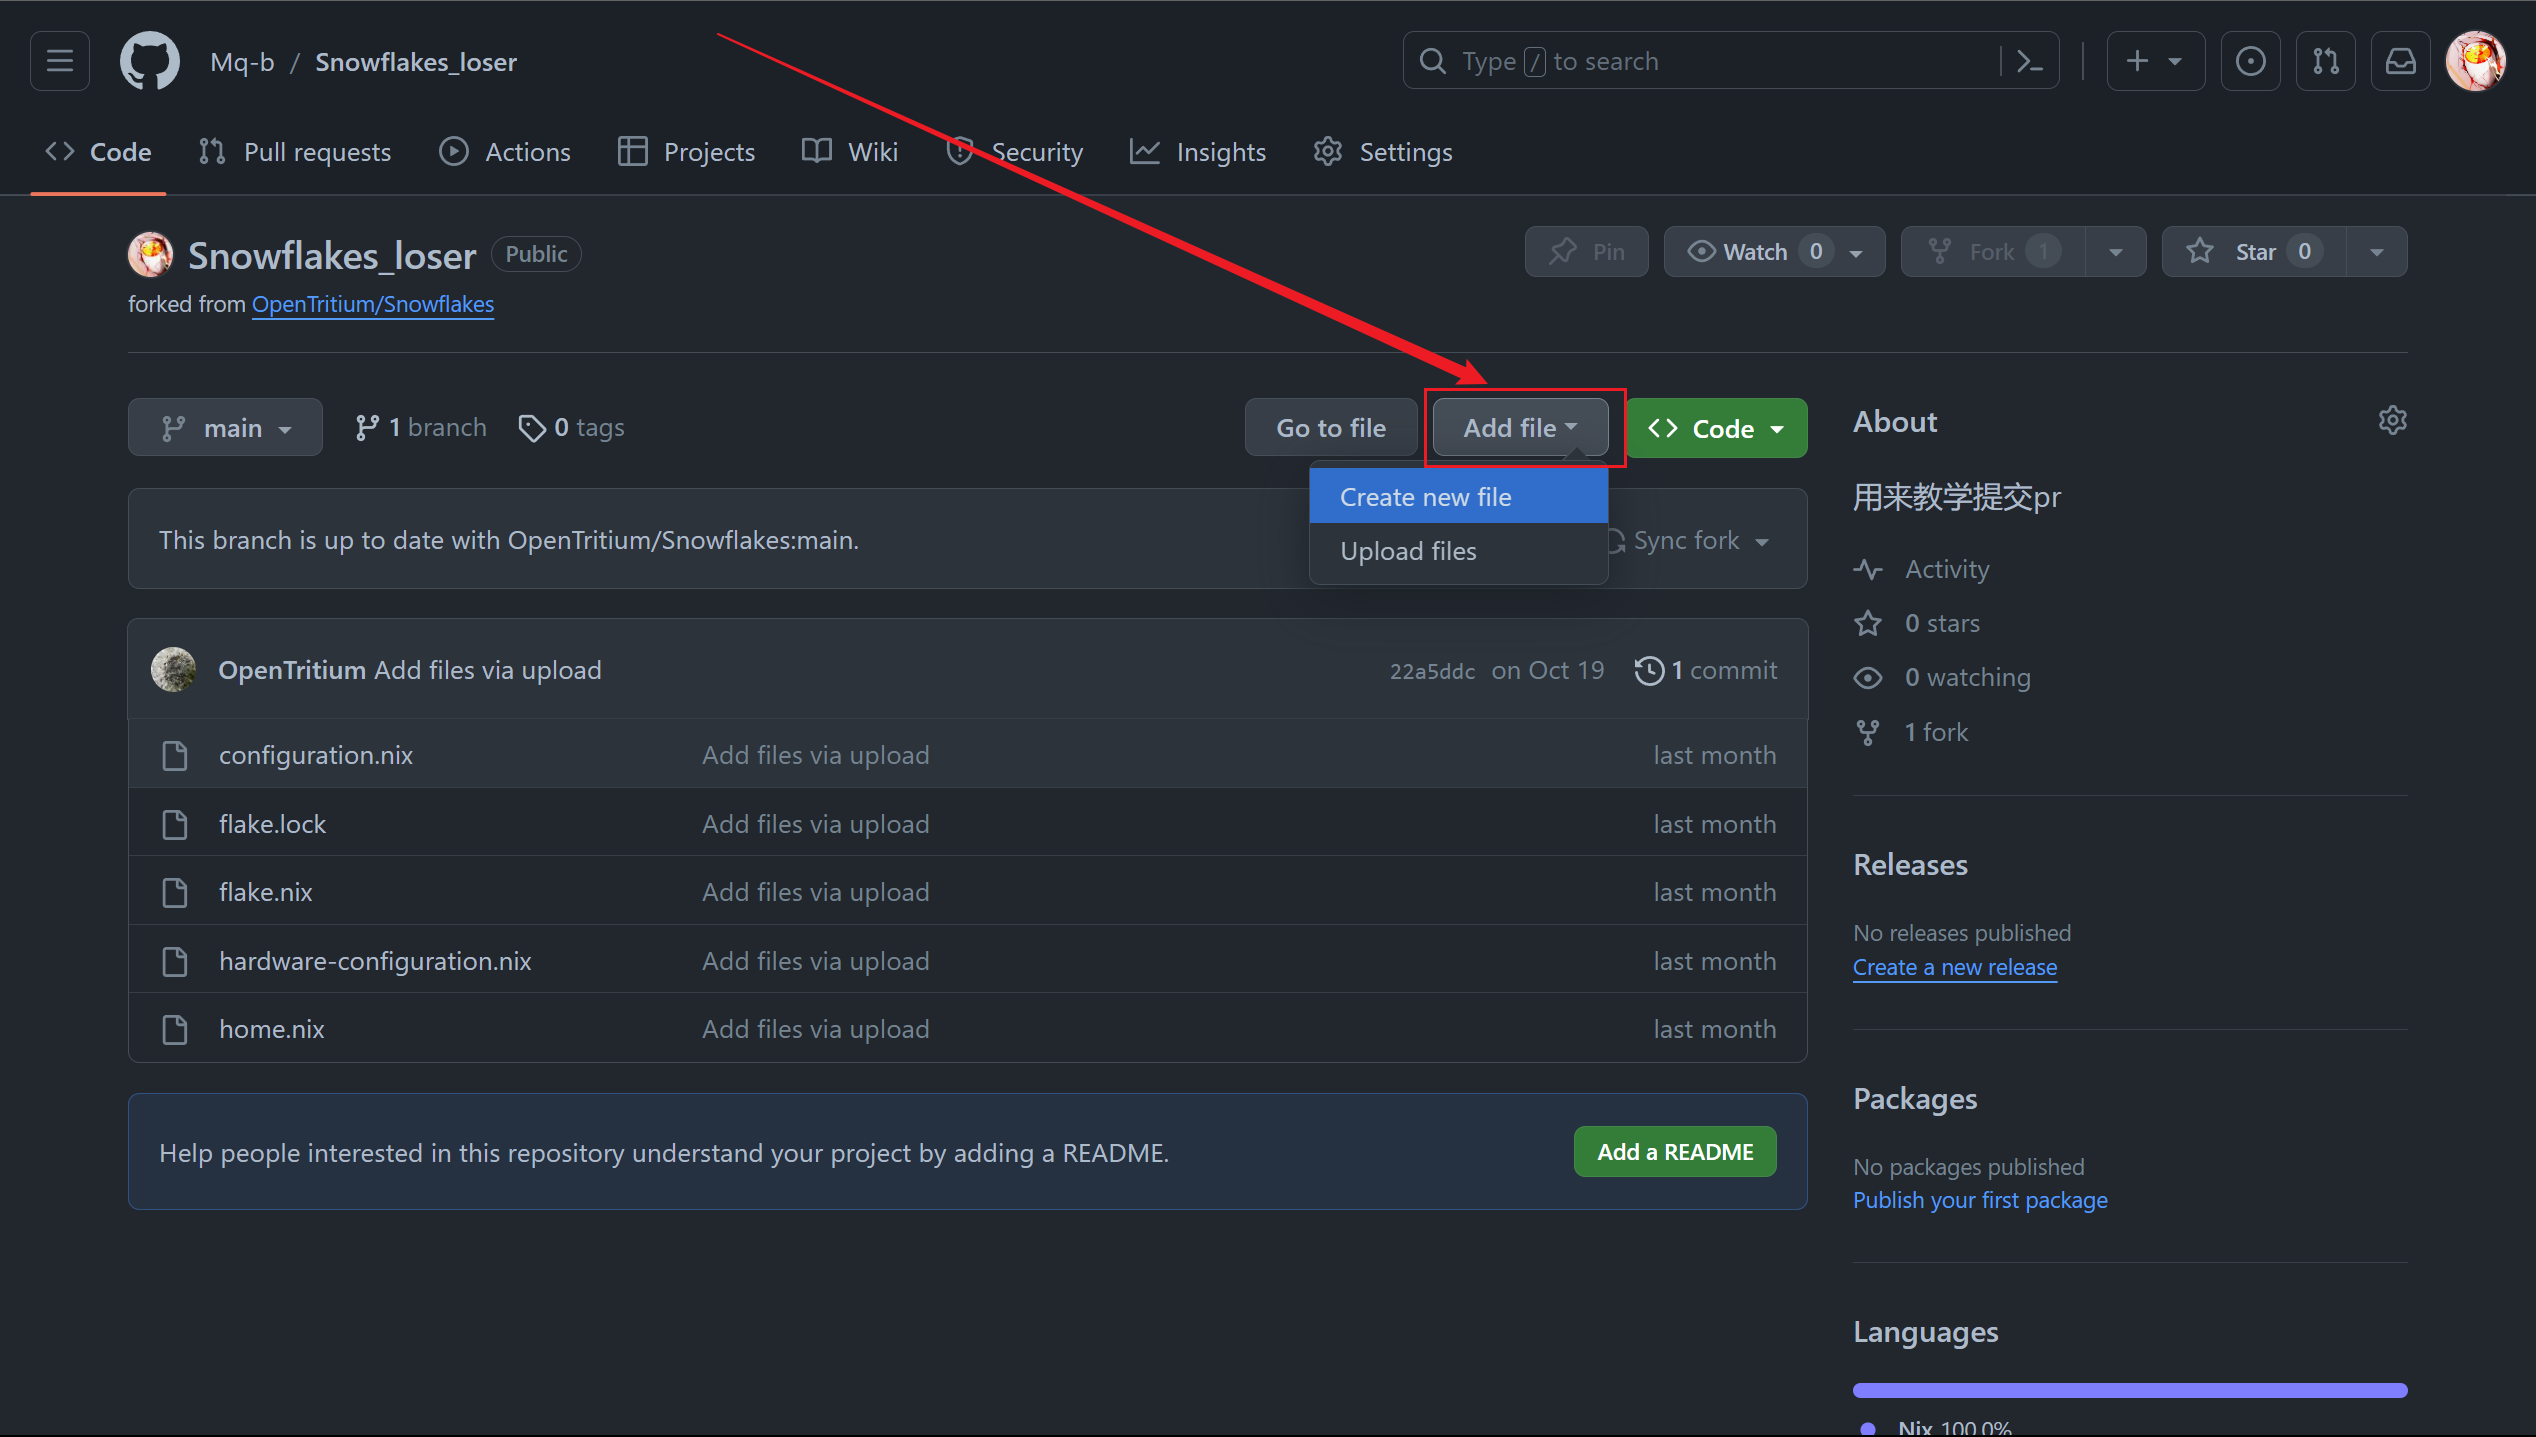Viewport: 2536px width, 1437px height.
Task: Open the hamburger navigation menu
Action: click(x=60, y=61)
